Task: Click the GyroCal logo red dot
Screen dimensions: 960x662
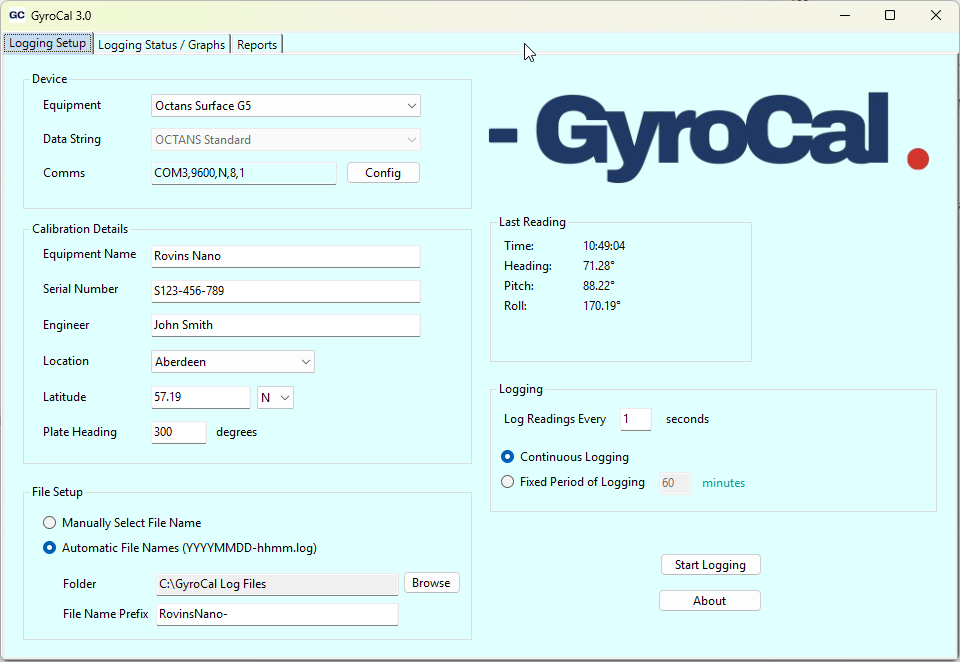Action: click(917, 159)
